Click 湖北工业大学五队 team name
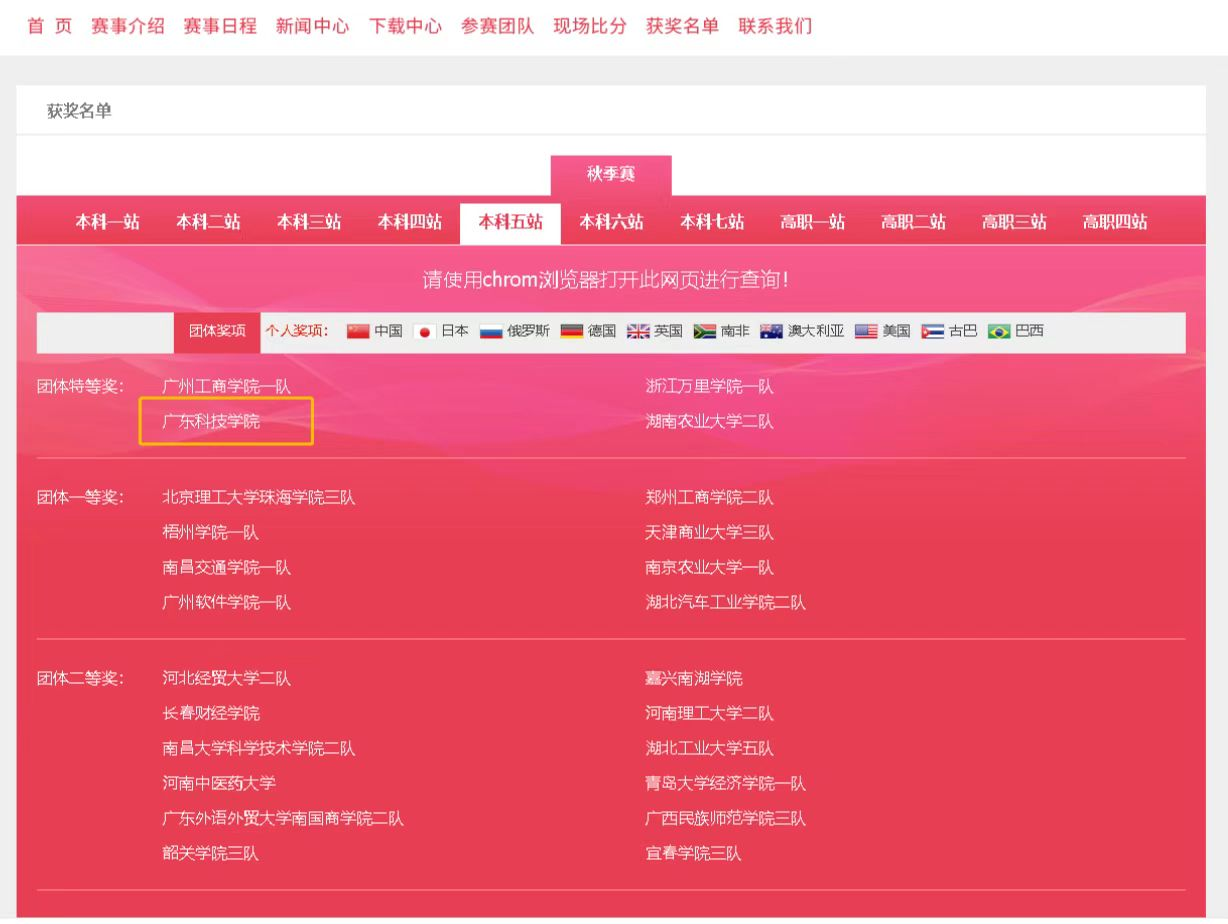This screenshot has height=924, width=1228. click(709, 748)
